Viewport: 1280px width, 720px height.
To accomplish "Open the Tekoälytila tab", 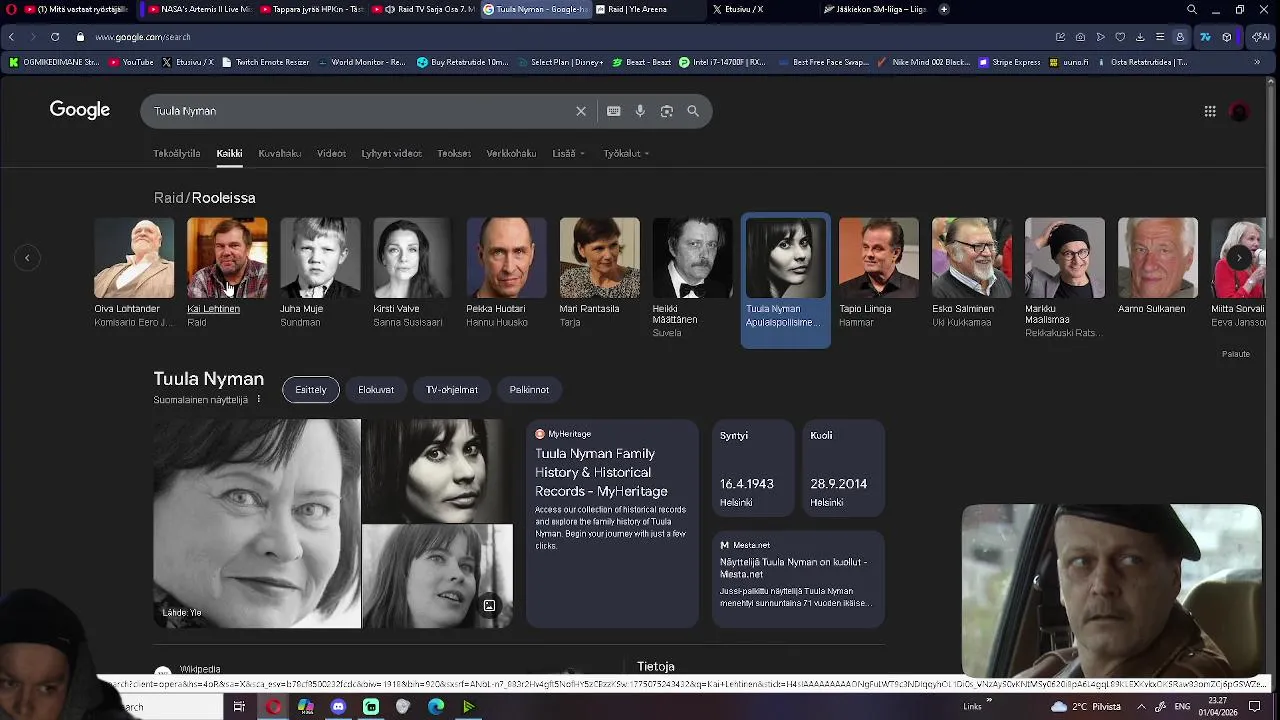I will [x=177, y=154].
